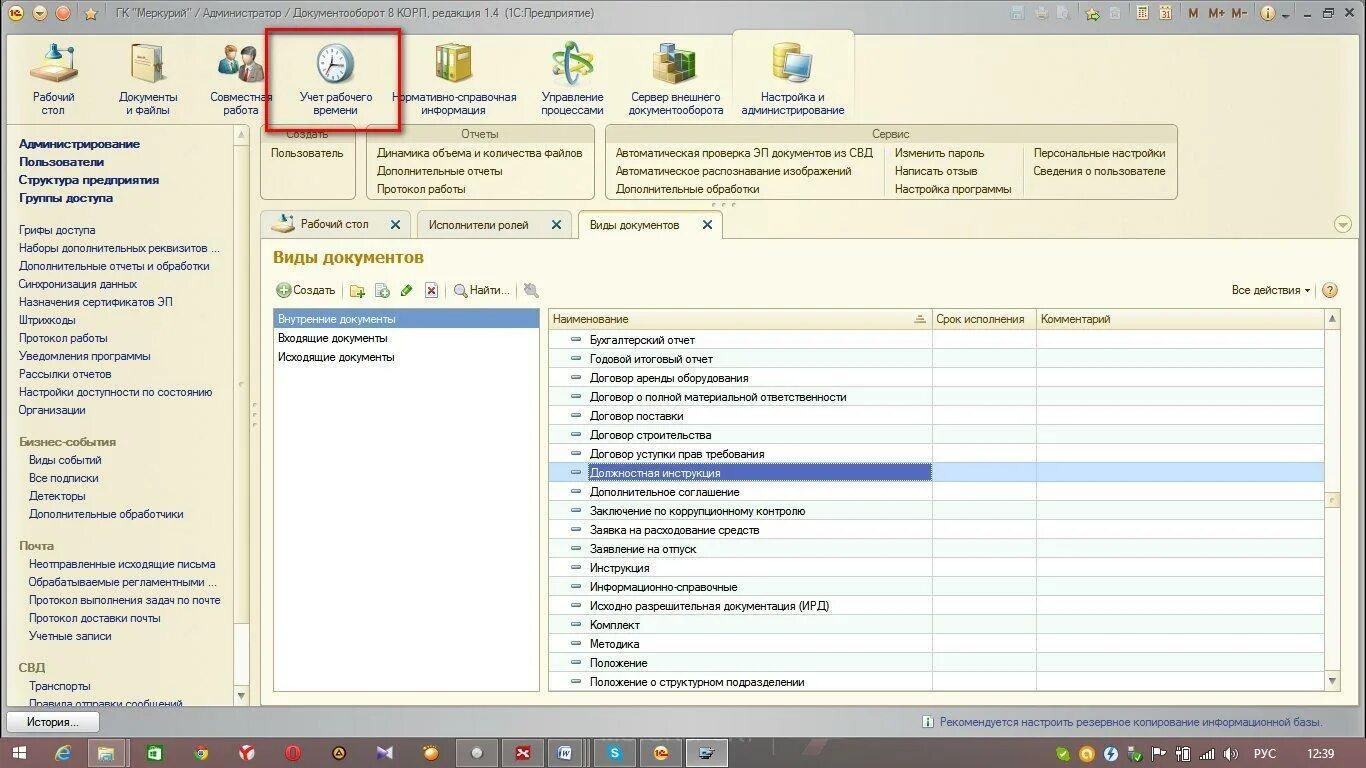Open Учет рабочего времени section
1366x768 pixels.
click(x=335, y=80)
